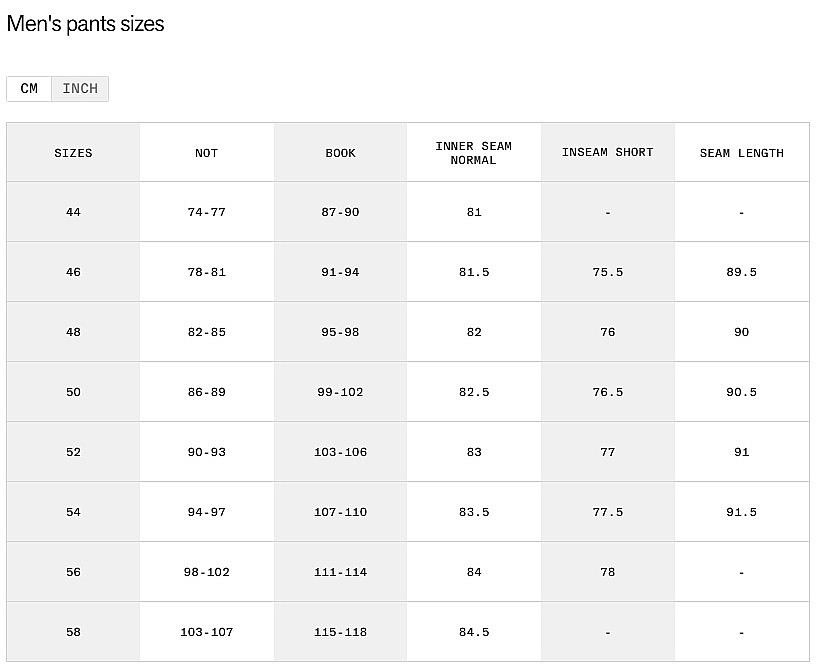Screen dimensions: 818x666
Task: Select the size 46 row label
Action: tap(73, 272)
